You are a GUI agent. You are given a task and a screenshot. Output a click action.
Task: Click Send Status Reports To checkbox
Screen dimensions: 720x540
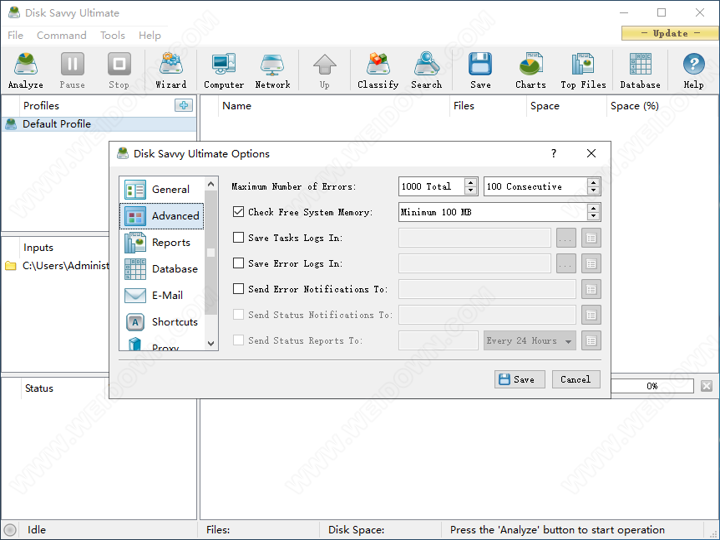238,340
